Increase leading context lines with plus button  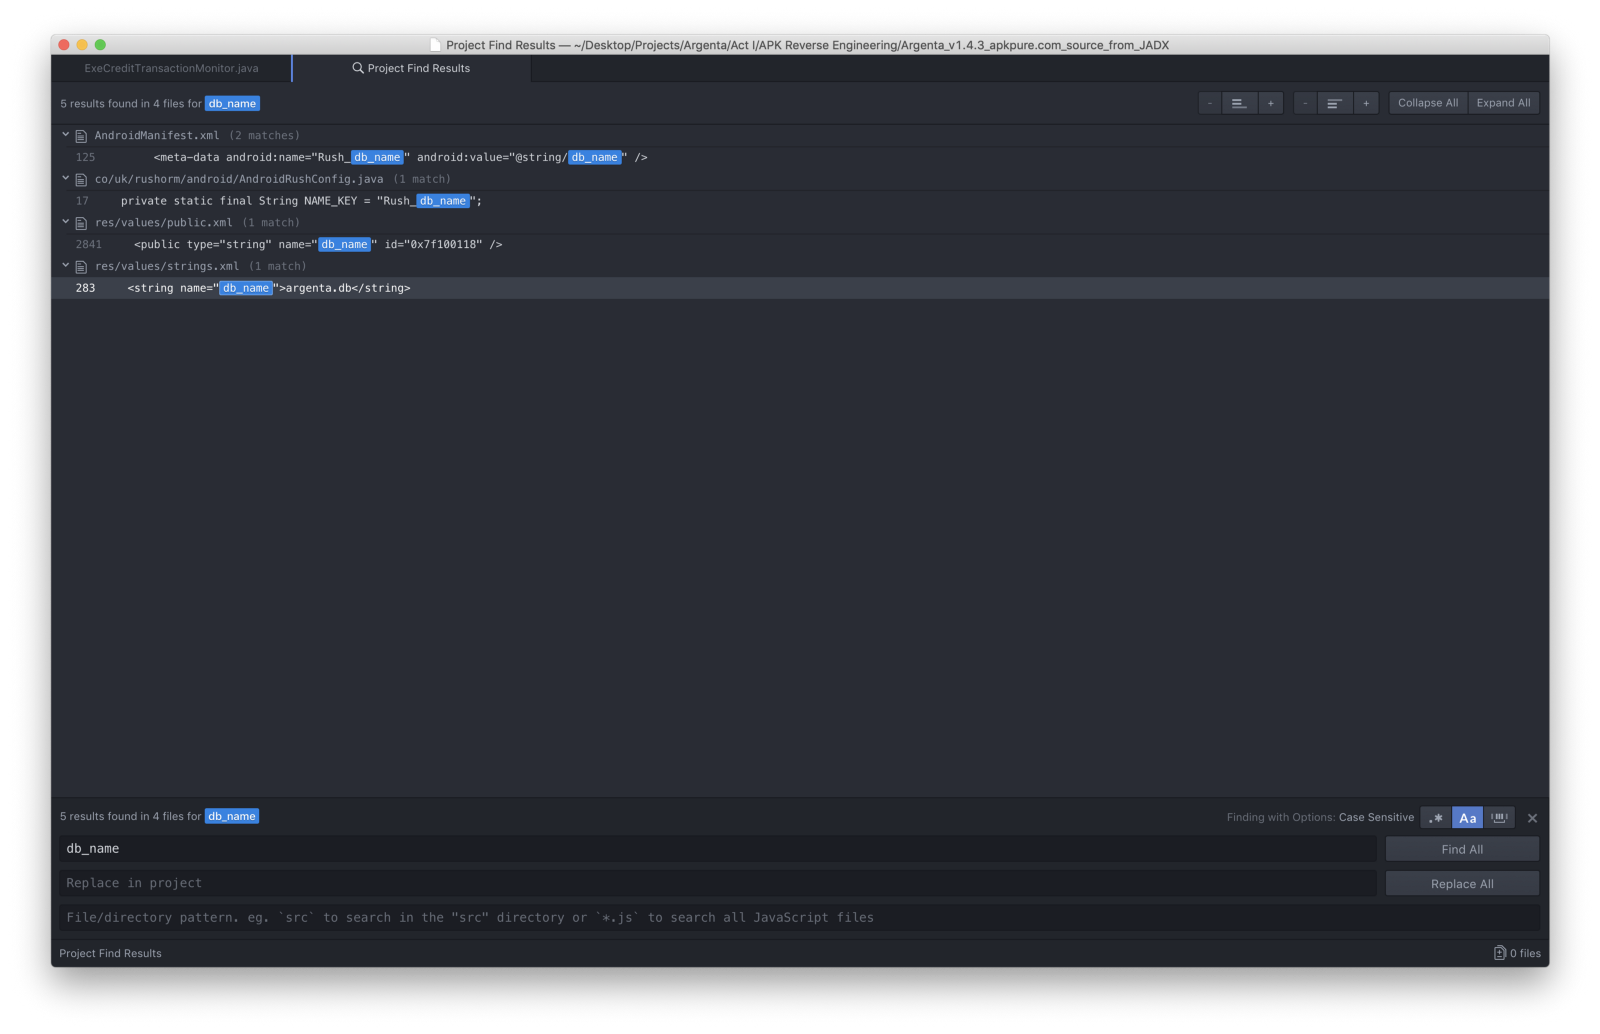click(1271, 103)
